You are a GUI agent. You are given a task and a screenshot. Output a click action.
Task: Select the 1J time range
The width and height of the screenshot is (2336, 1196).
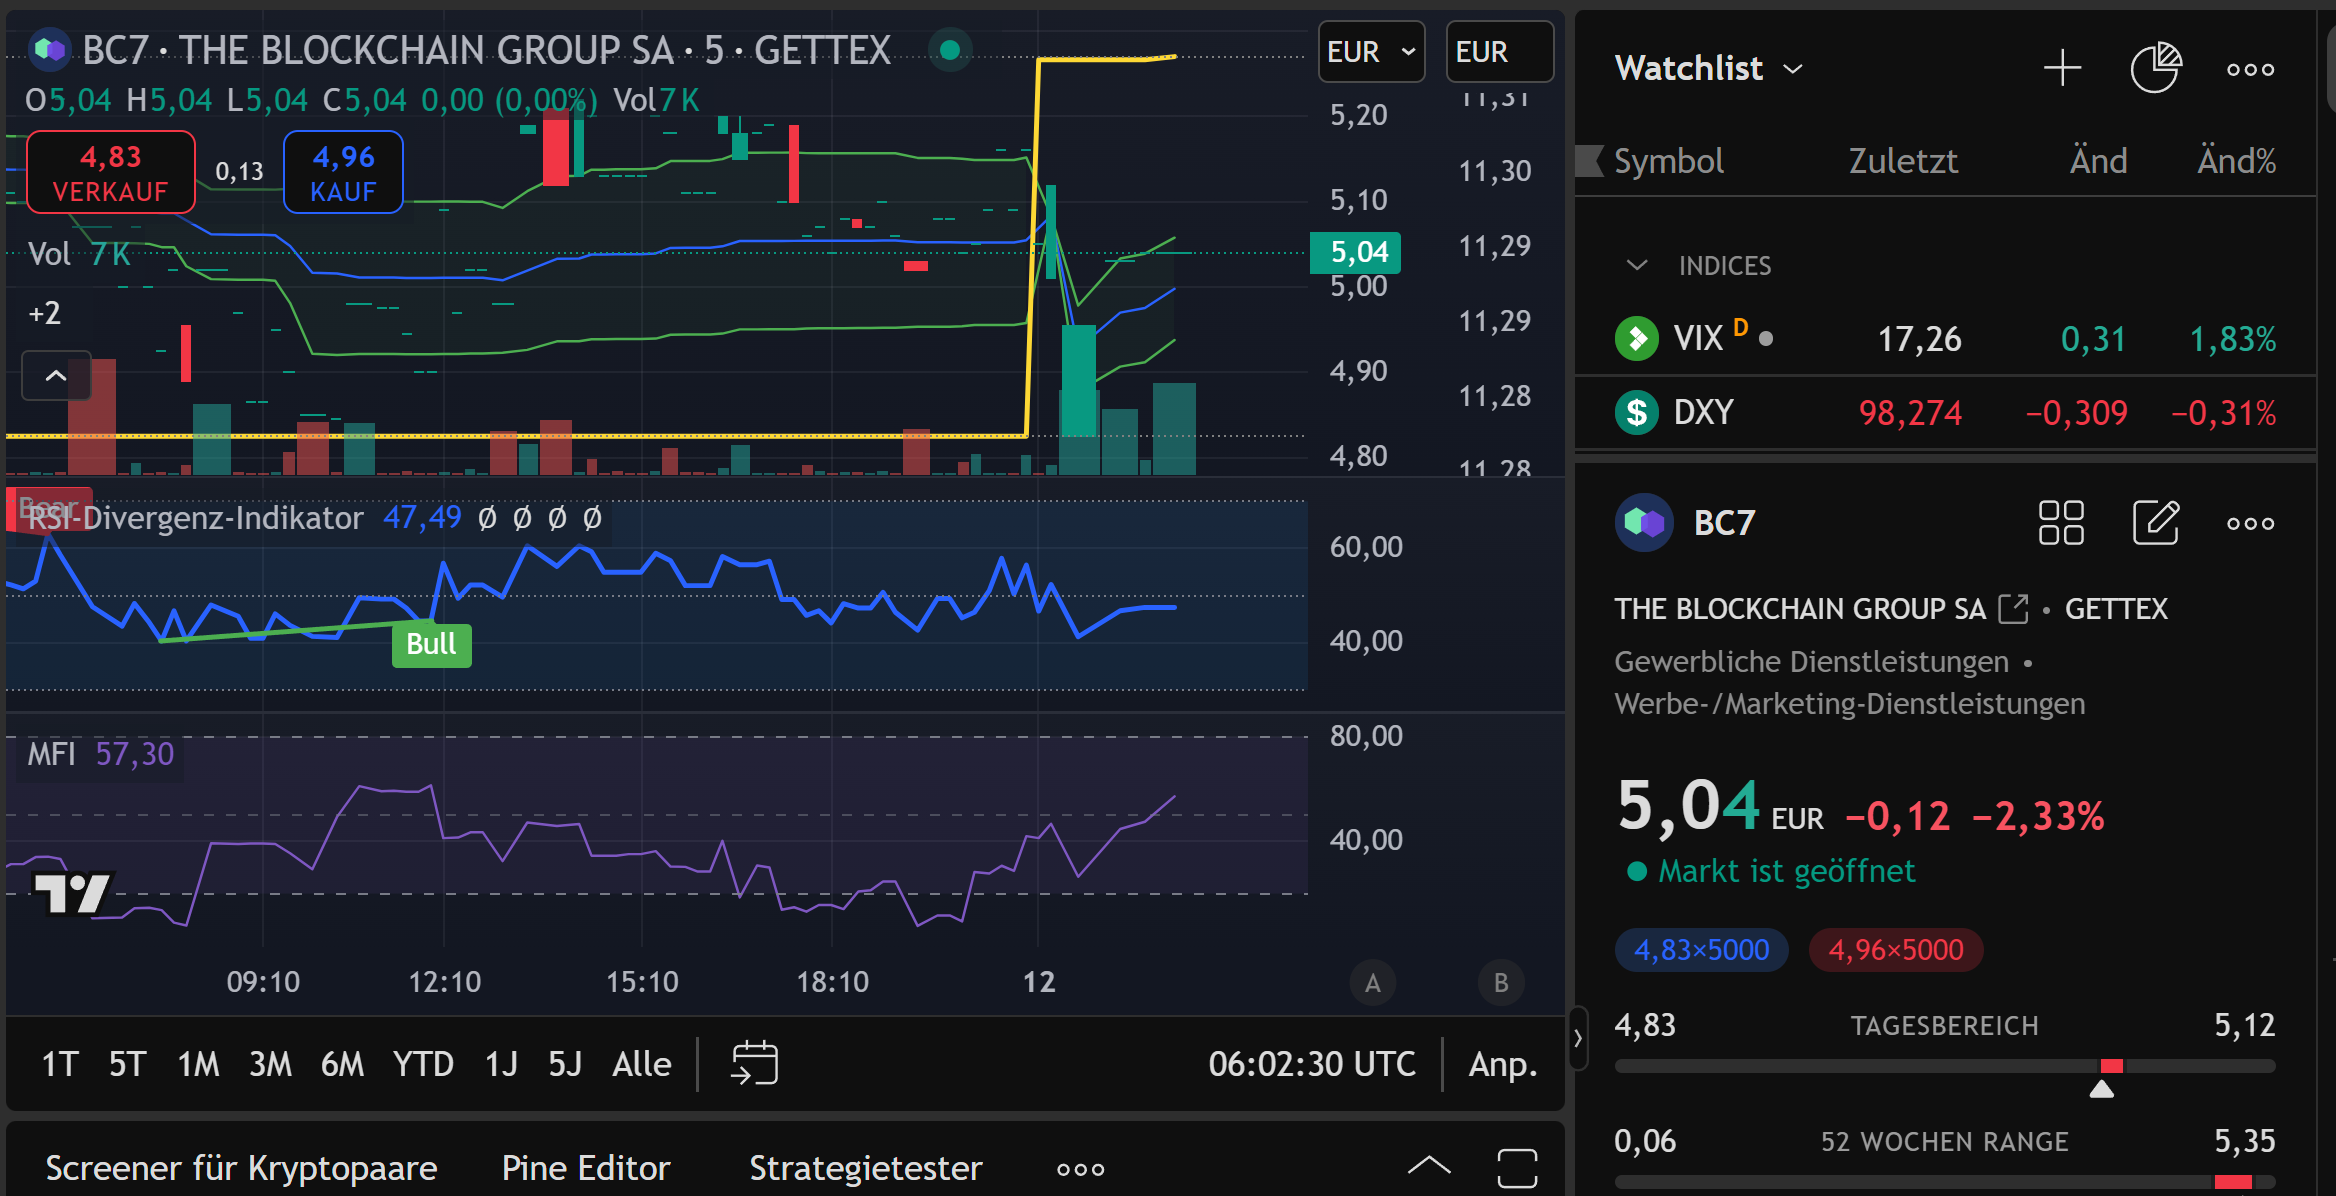click(x=501, y=1064)
